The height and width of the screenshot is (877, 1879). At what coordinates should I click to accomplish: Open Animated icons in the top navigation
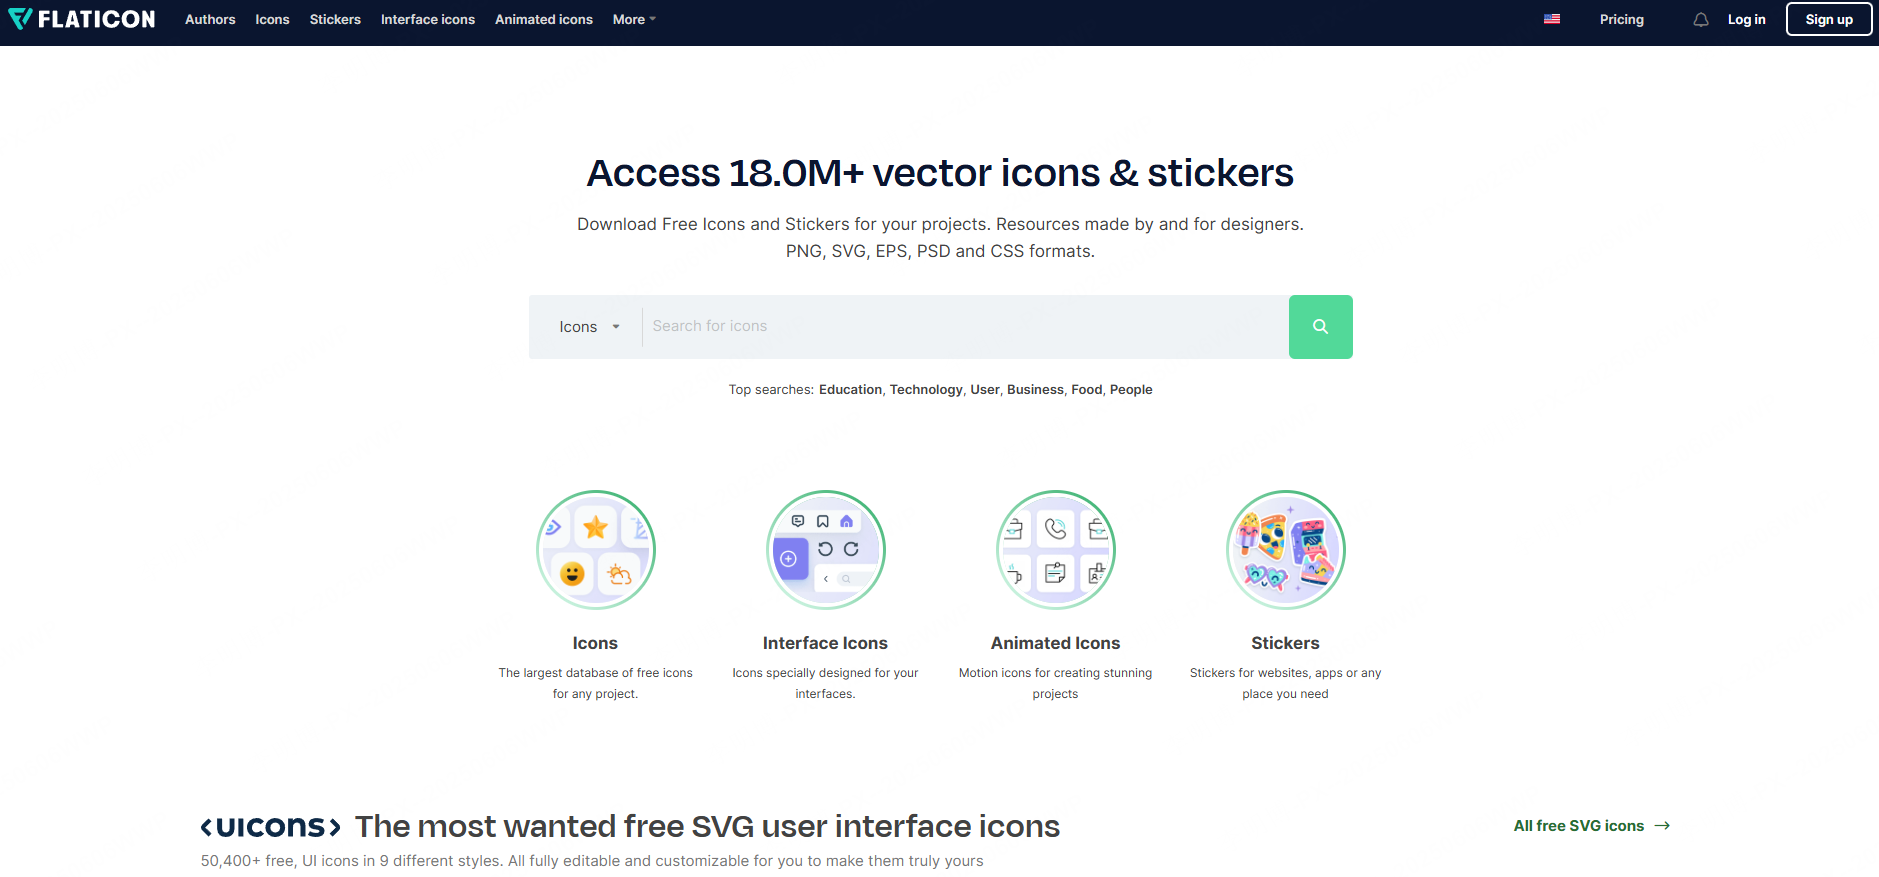click(x=544, y=19)
